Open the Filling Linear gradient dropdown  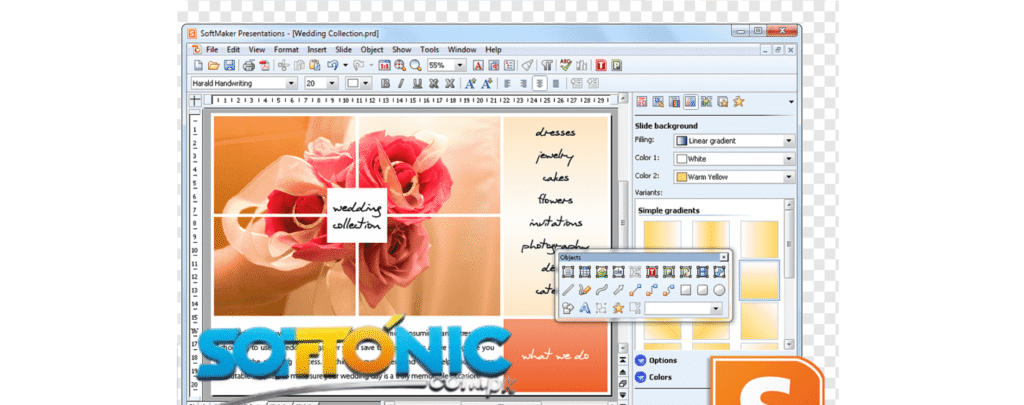point(789,140)
